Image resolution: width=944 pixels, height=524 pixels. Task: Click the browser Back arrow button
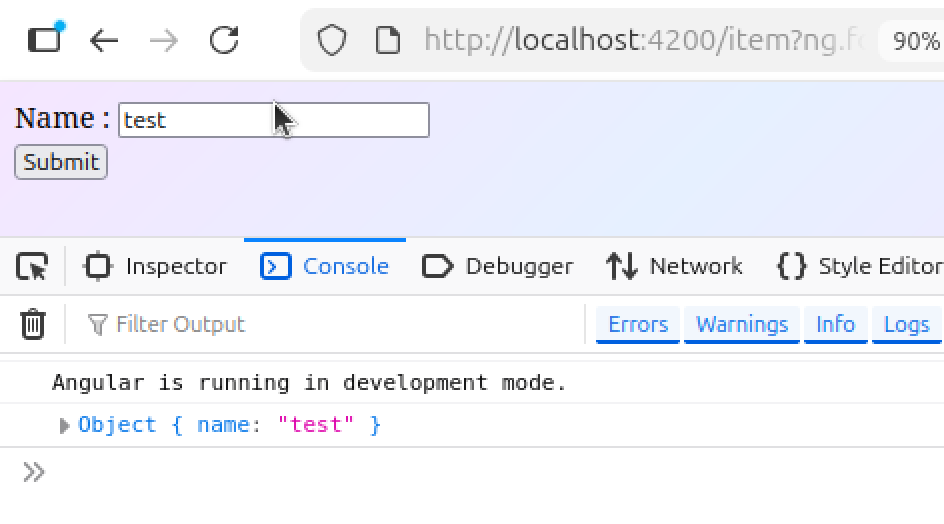(104, 40)
